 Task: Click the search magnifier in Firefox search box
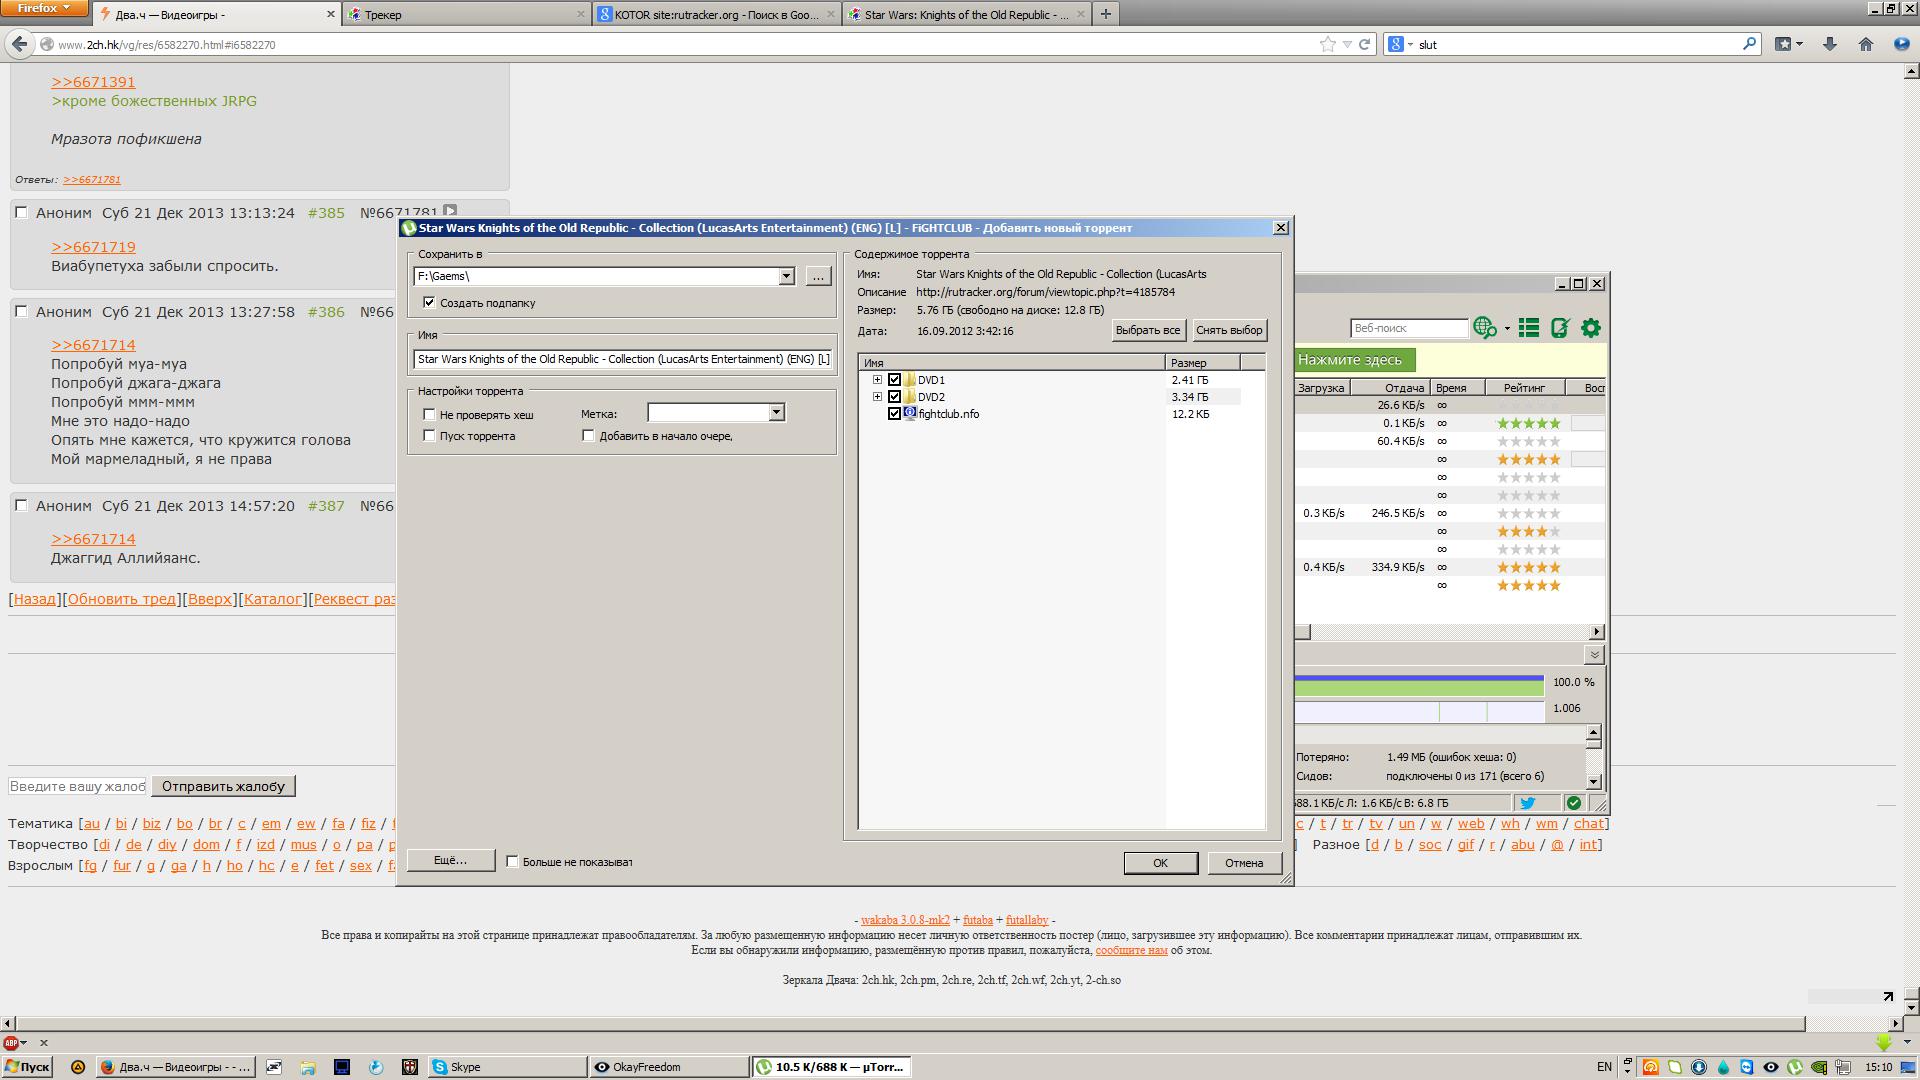(1750, 44)
